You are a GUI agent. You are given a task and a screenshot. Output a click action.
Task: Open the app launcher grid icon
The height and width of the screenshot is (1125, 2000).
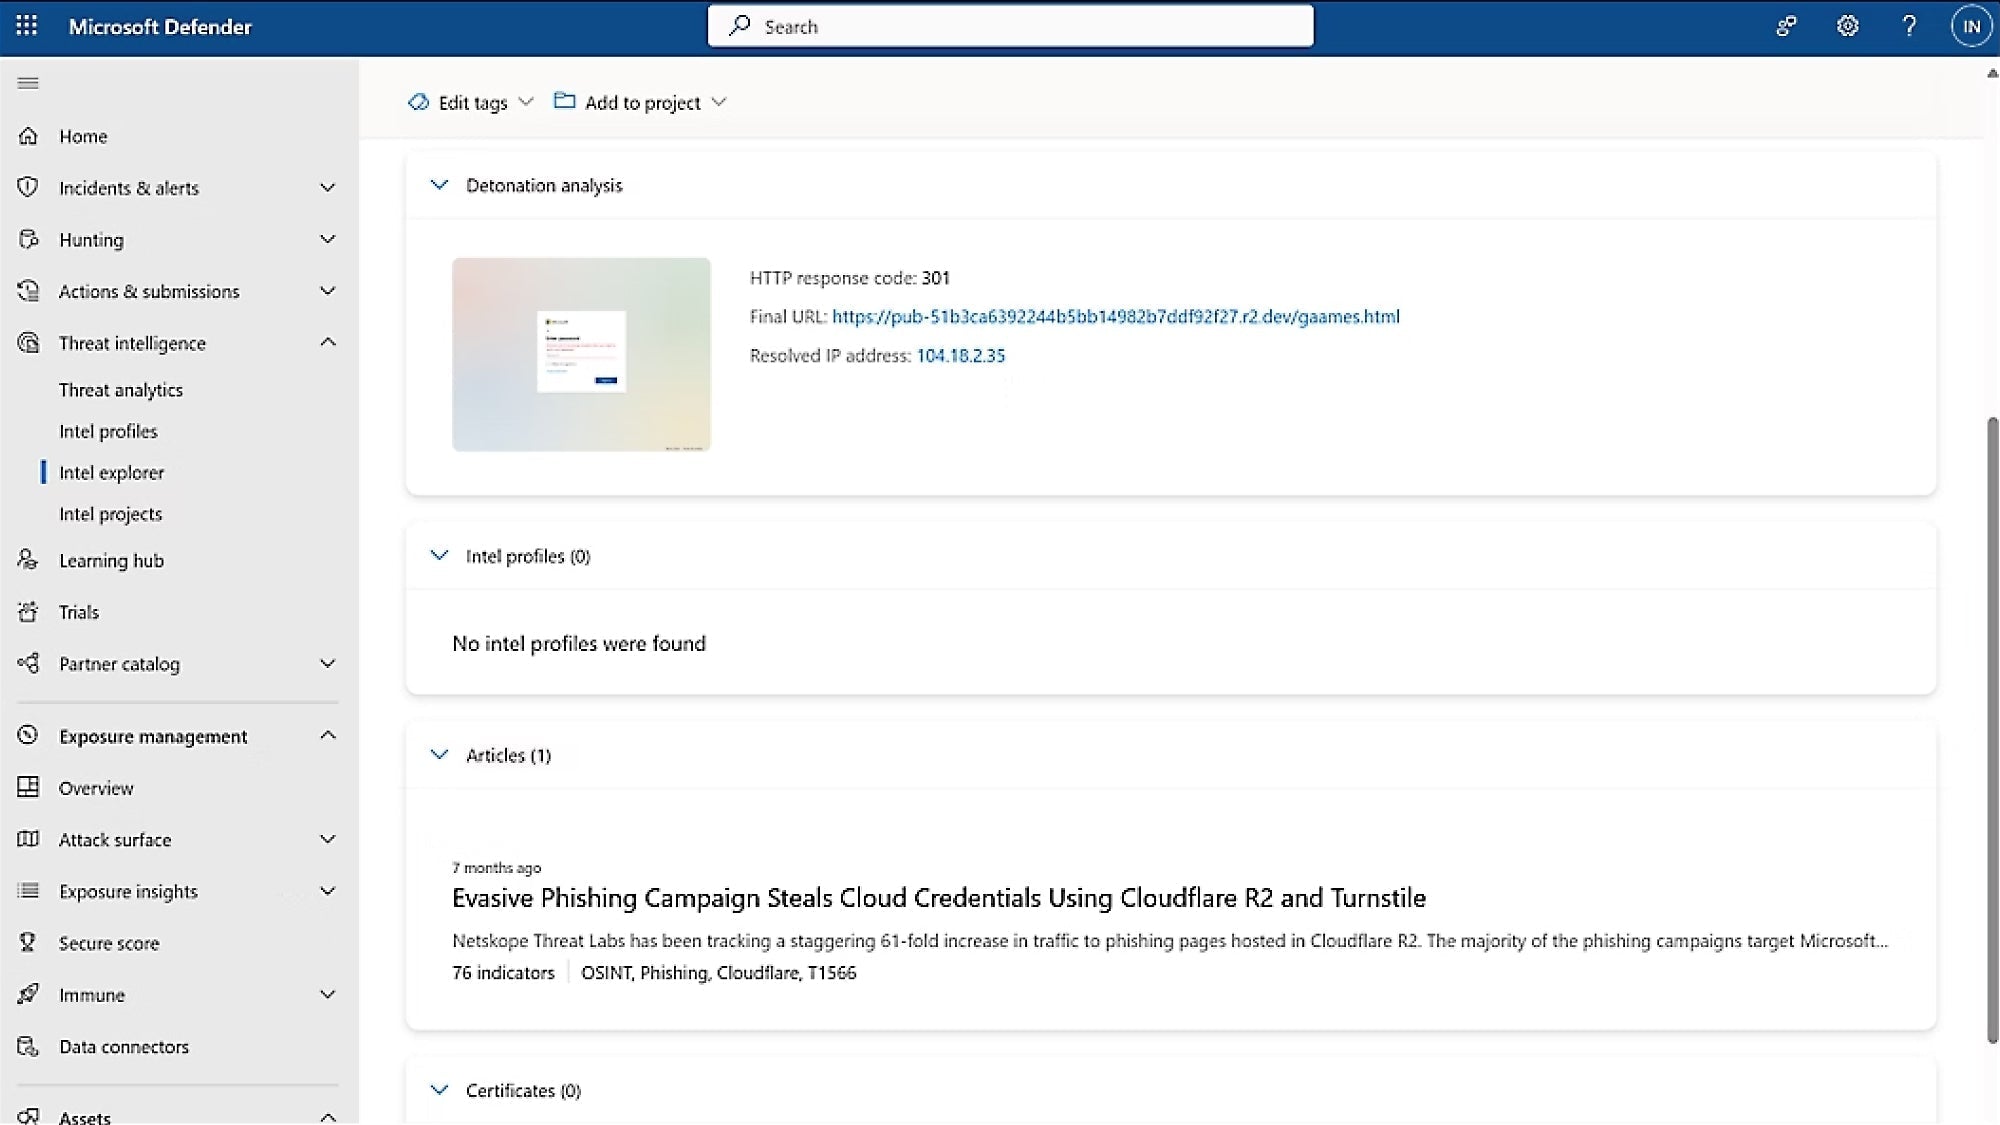point(27,26)
